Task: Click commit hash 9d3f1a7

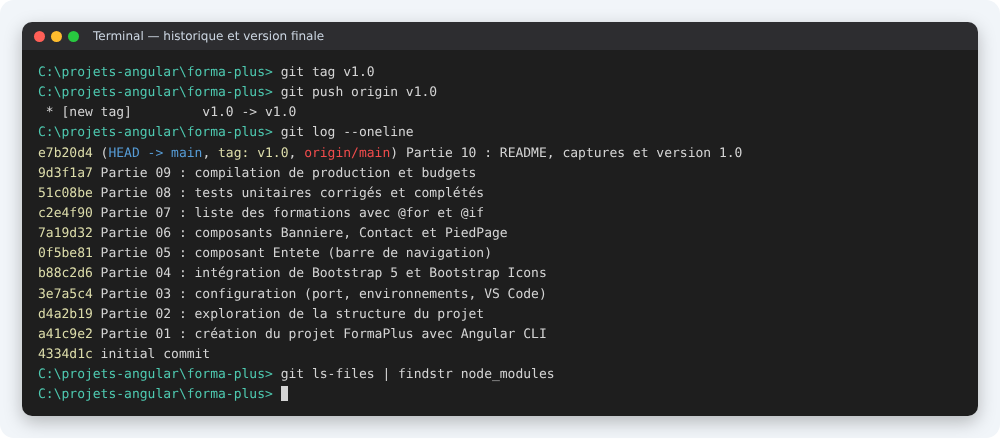Action: point(66,173)
